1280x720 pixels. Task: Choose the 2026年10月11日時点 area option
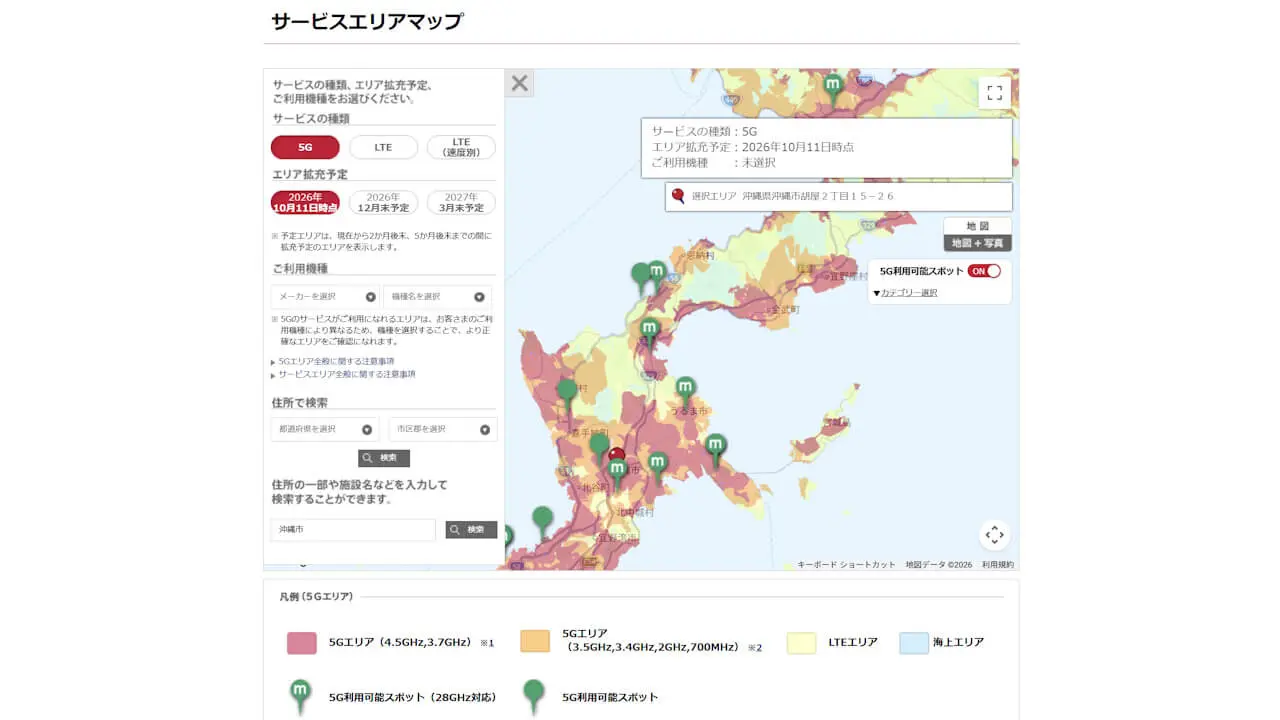(x=305, y=202)
